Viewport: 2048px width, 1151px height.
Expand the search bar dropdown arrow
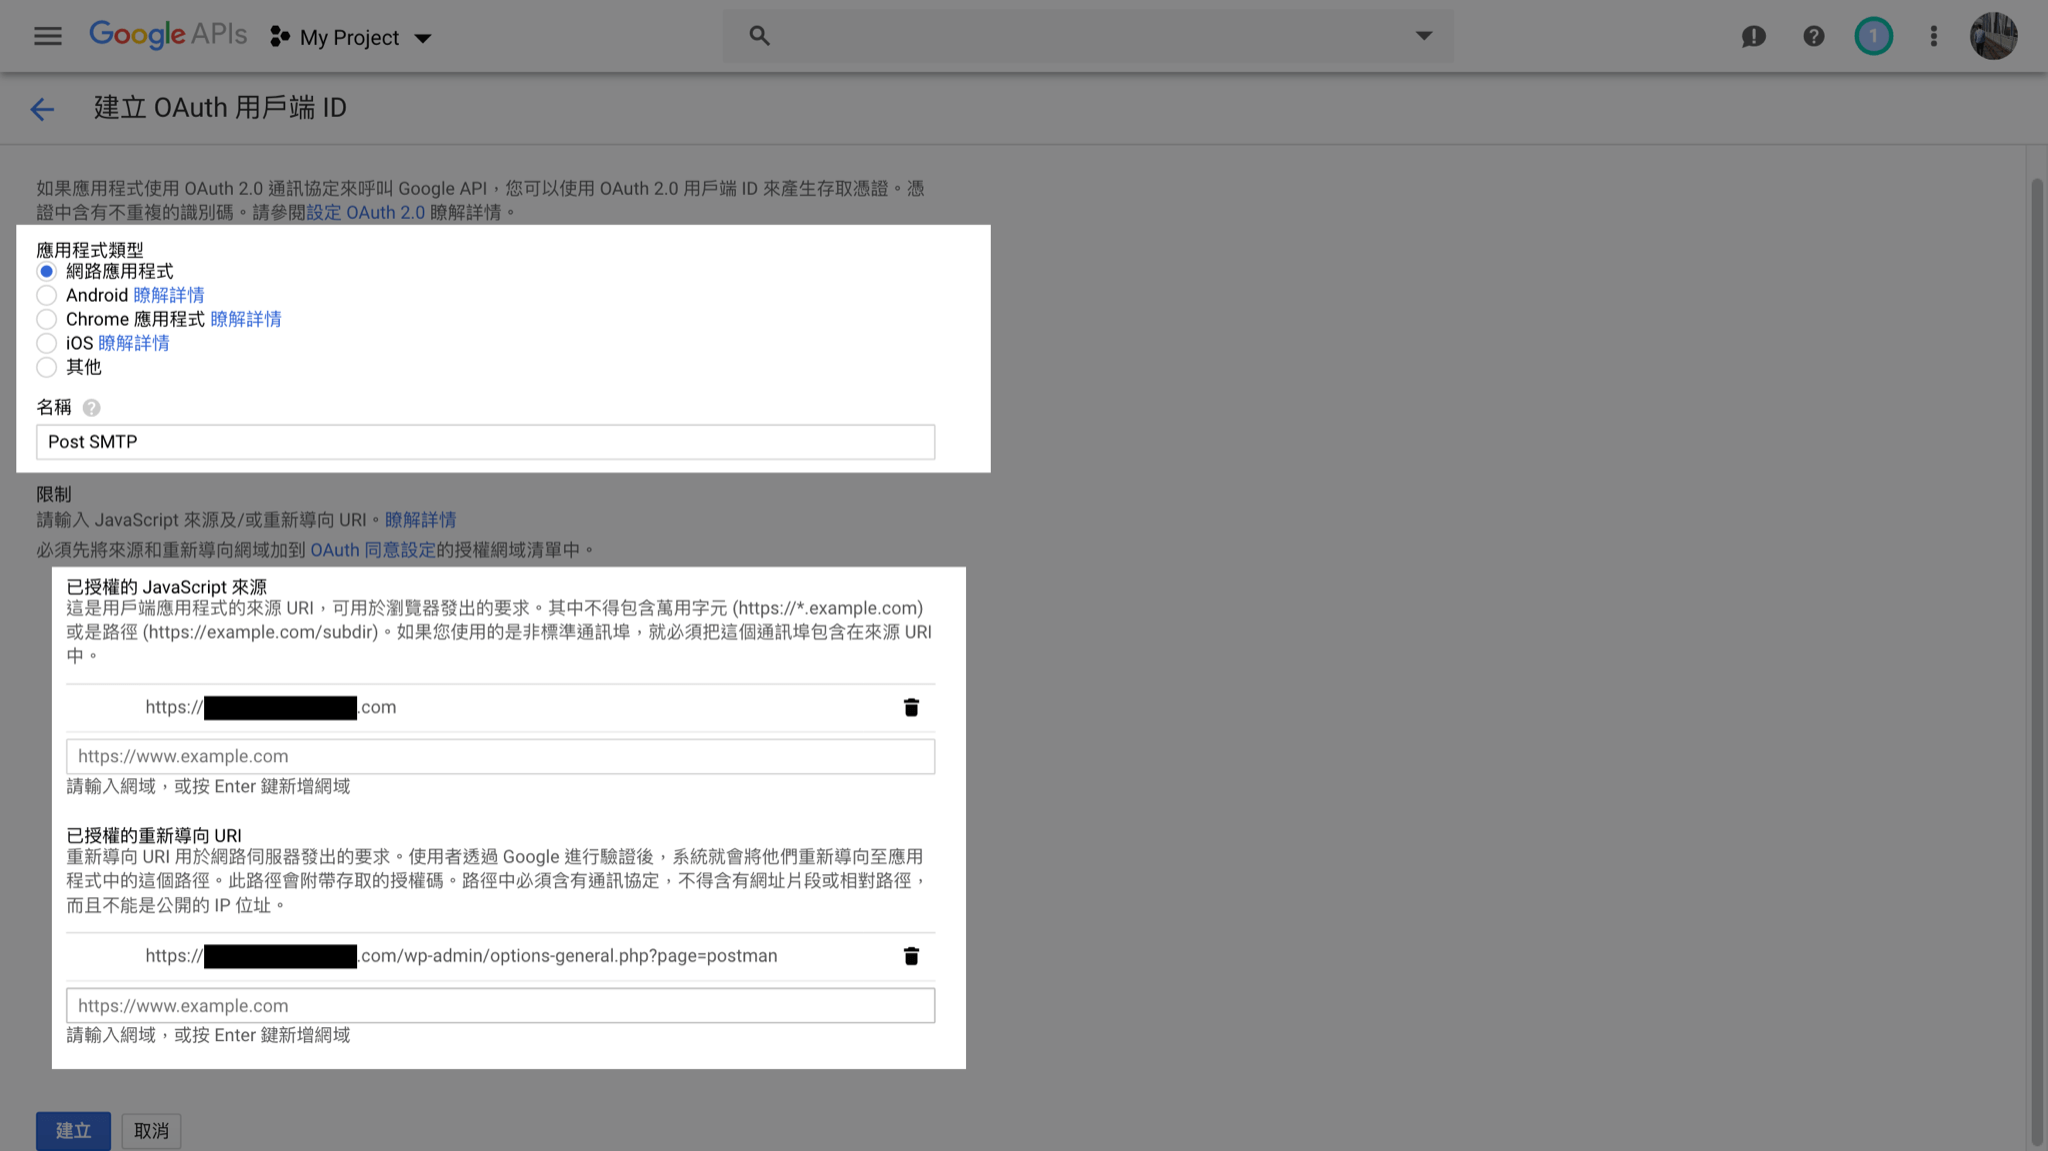coord(1423,36)
